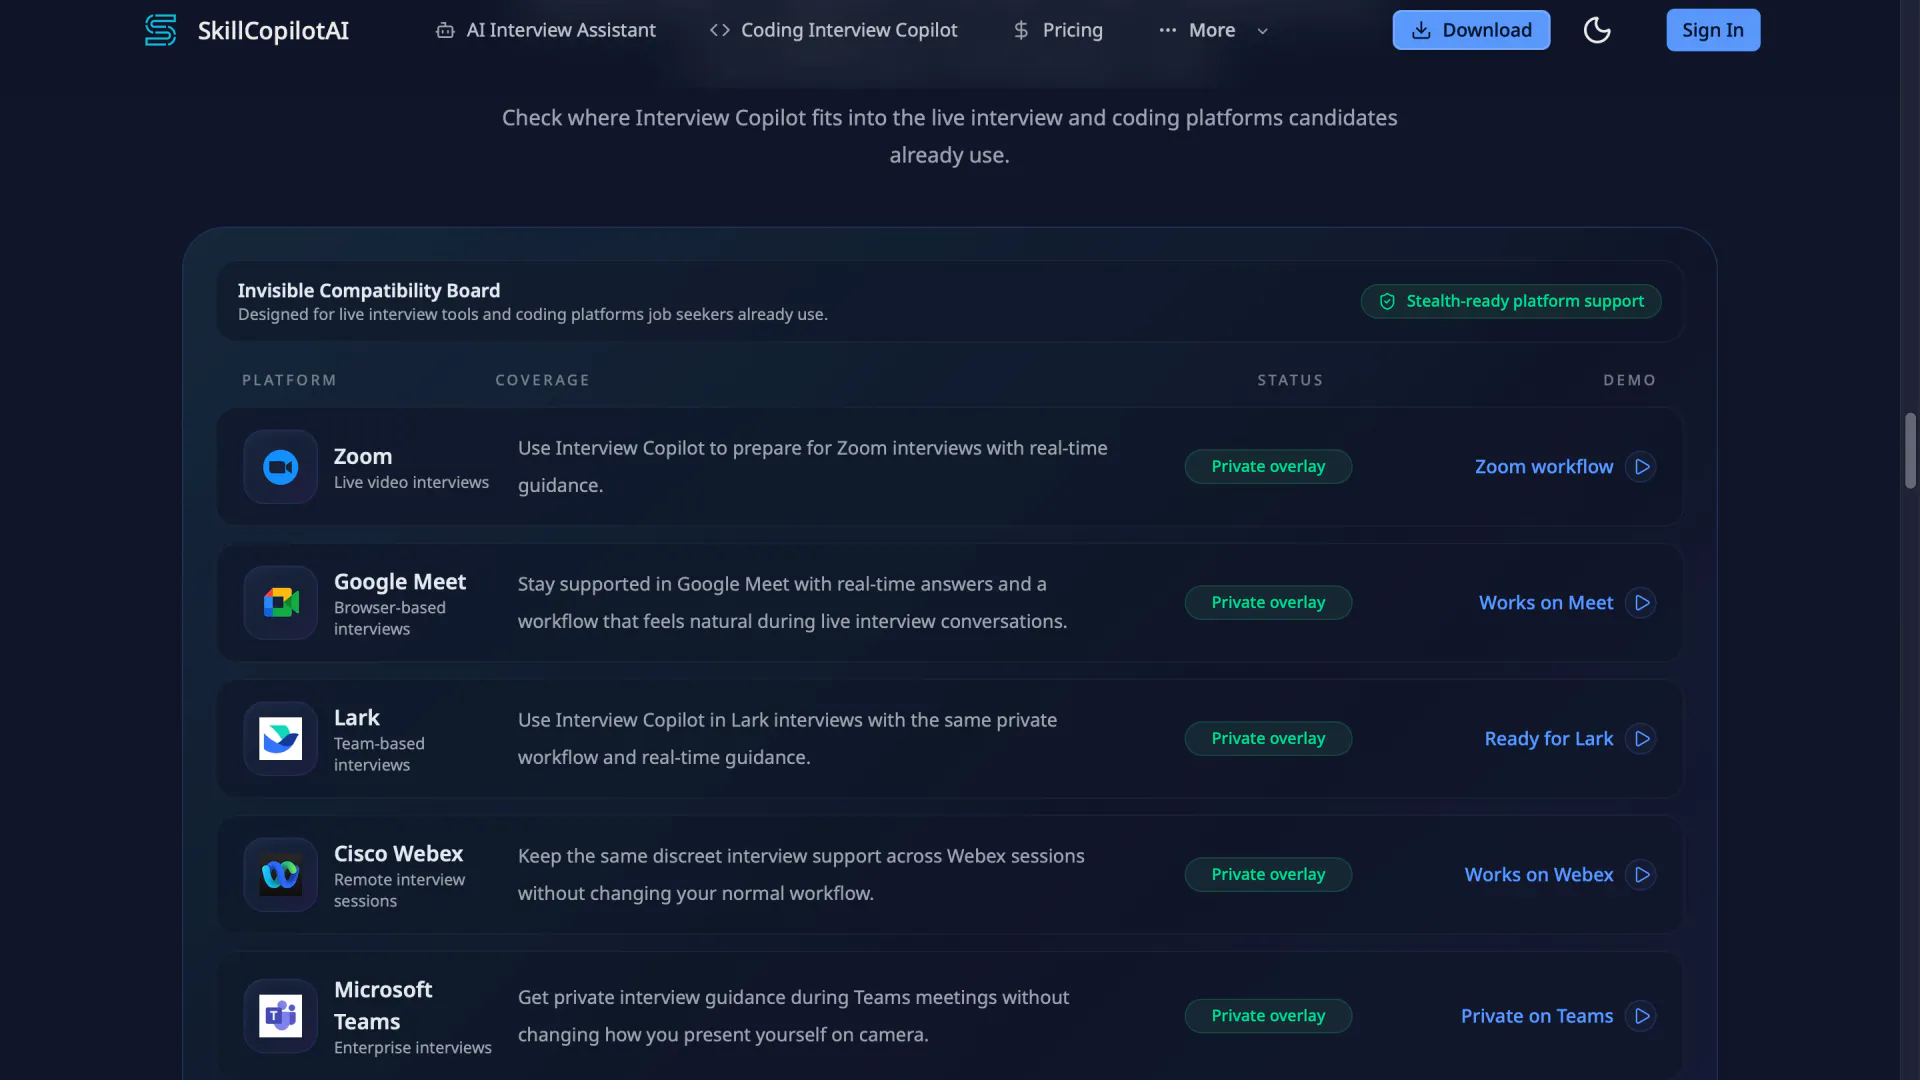
Task: Open Coding Interview Copilot menu item
Action: point(833,30)
